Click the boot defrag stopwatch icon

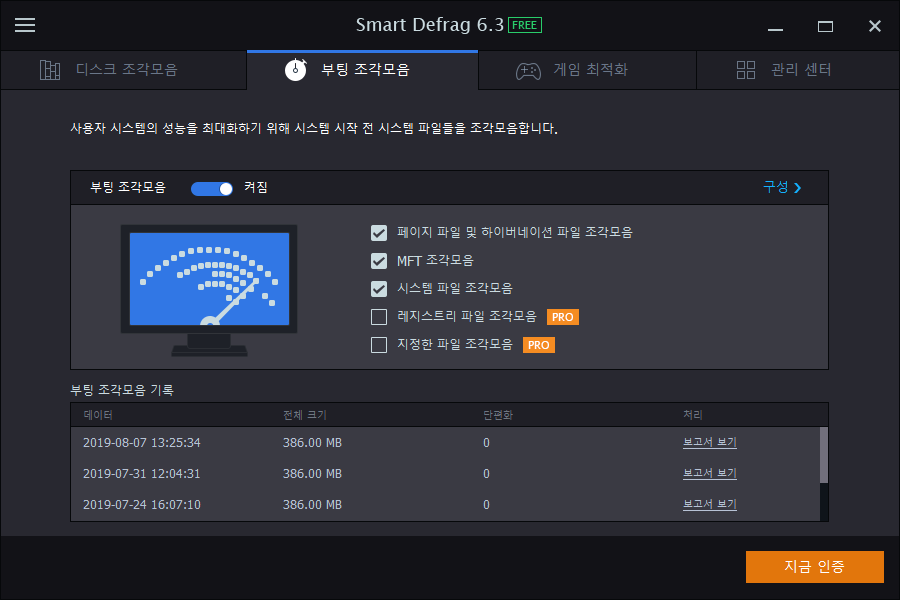[x=296, y=70]
